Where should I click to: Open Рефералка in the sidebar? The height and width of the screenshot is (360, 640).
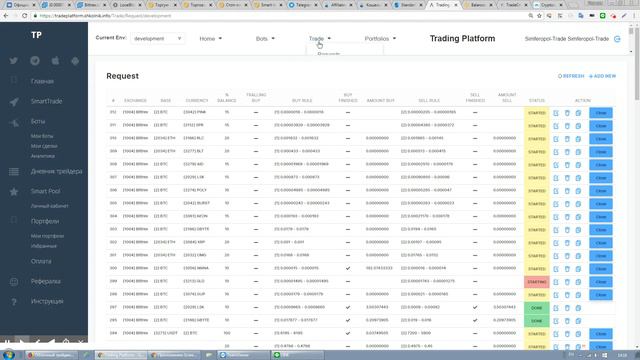click(46, 281)
